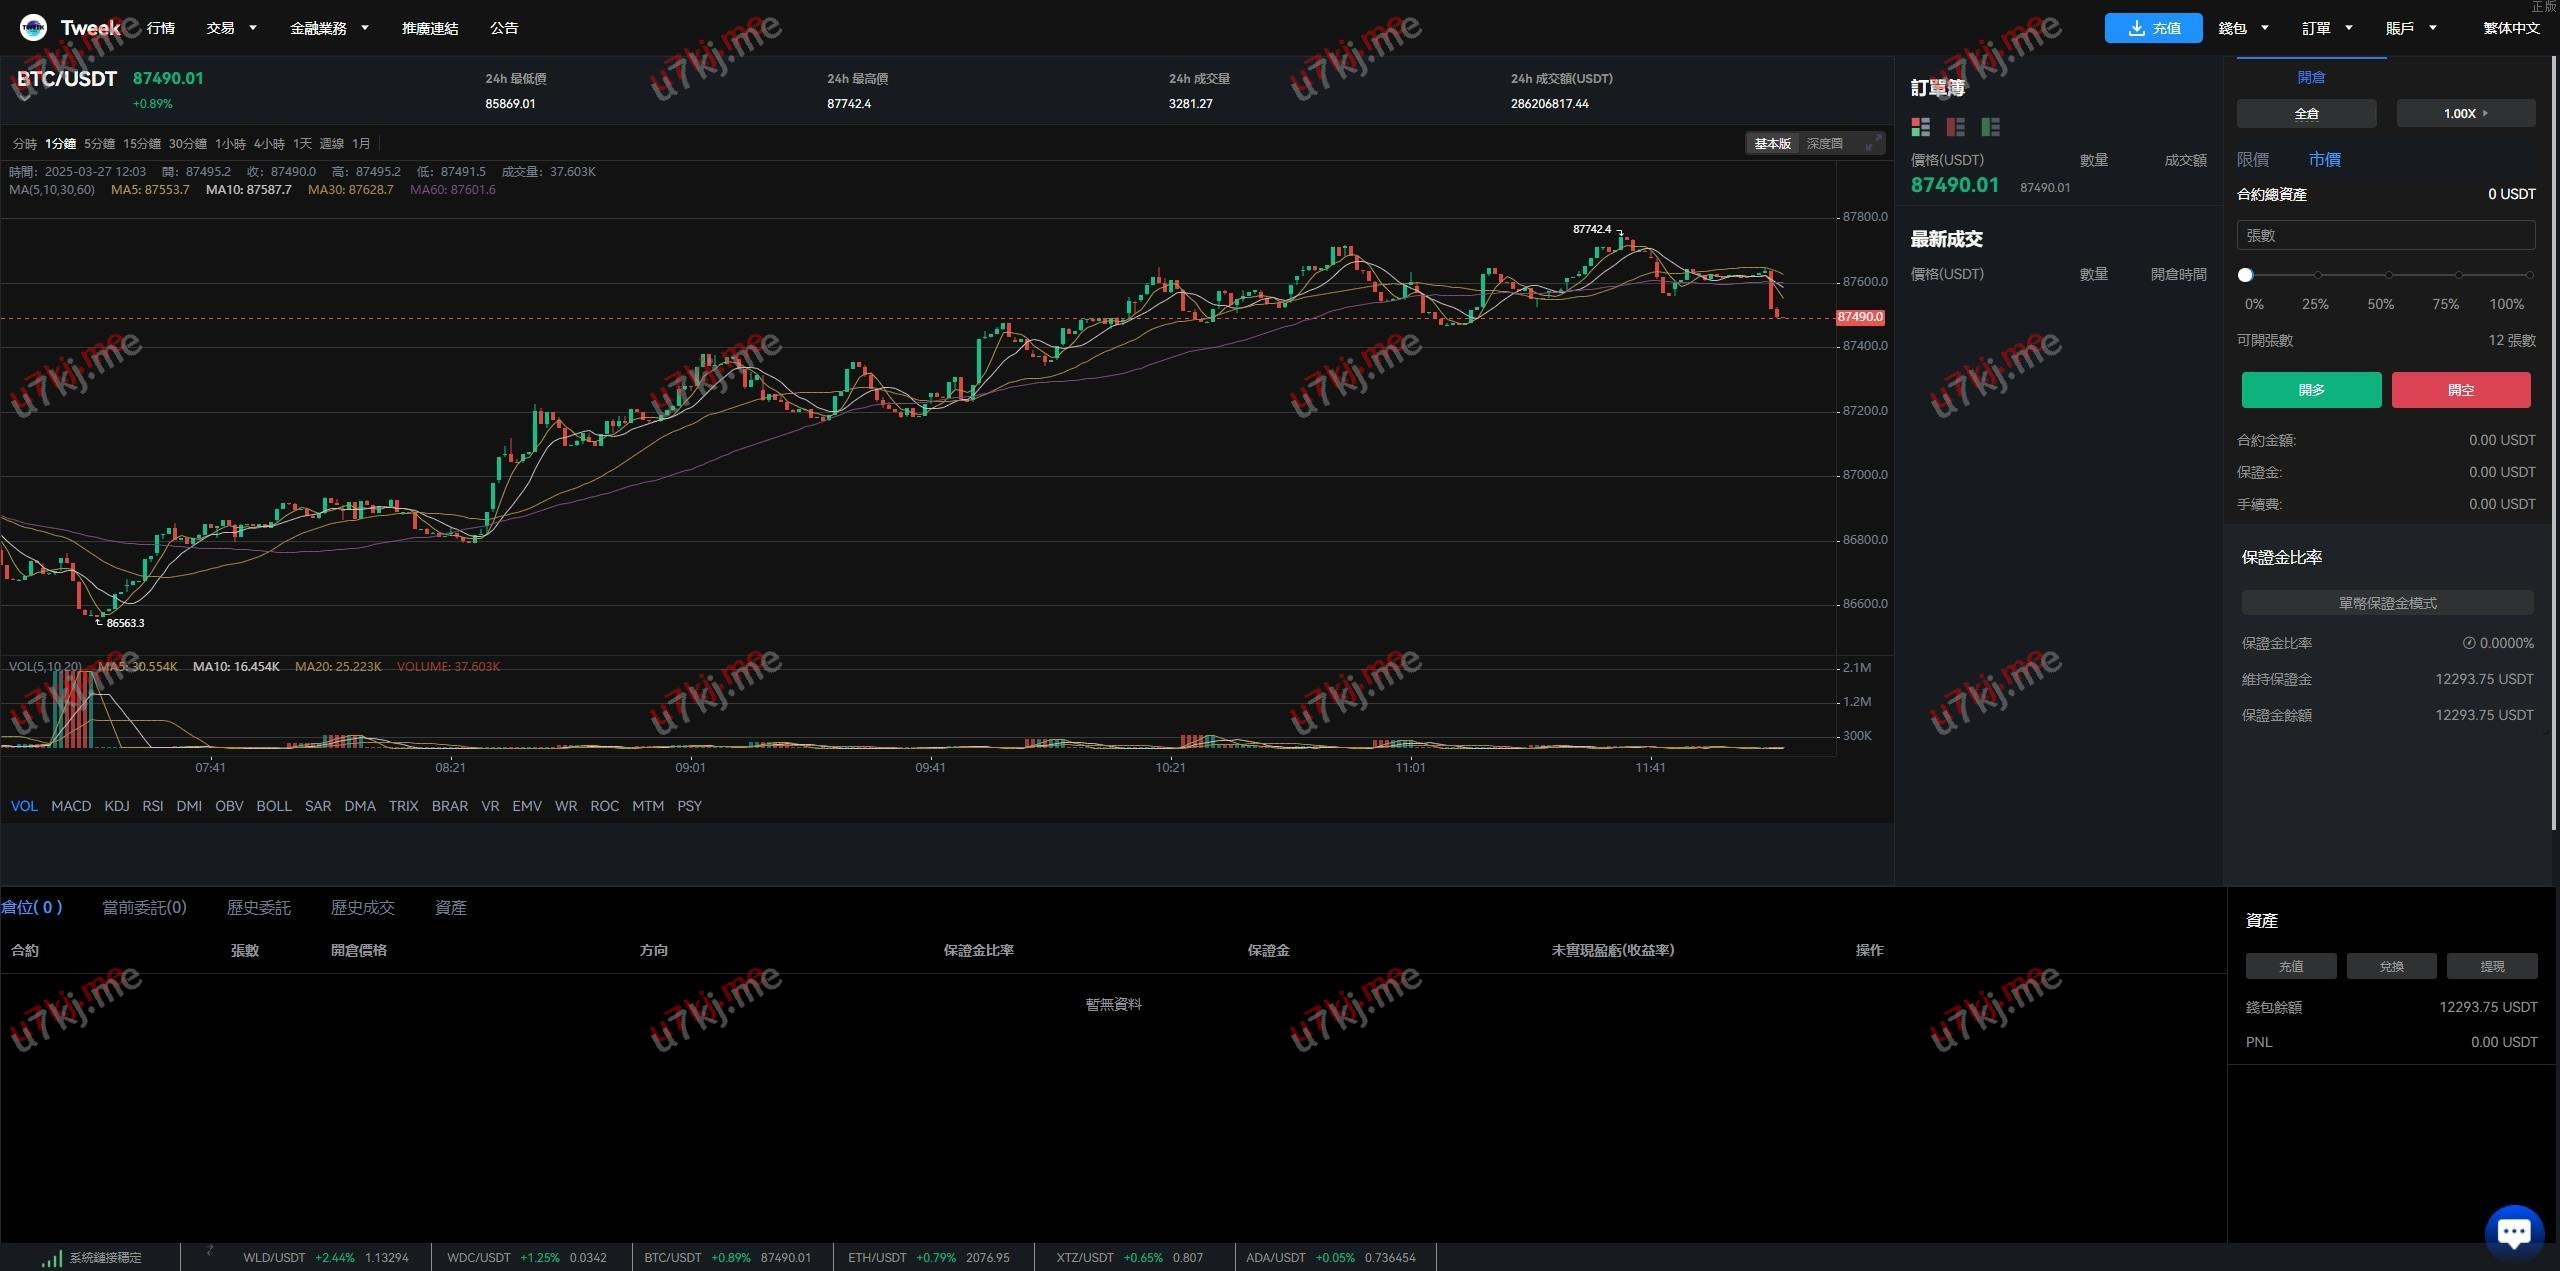Click the Tweek logo icon

(x=33, y=28)
